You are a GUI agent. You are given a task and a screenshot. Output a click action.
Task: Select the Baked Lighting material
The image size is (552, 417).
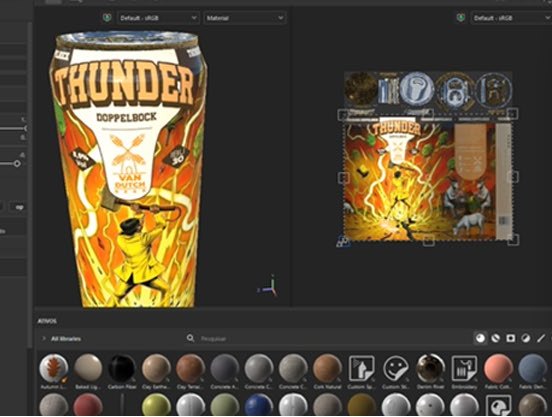(88, 368)
